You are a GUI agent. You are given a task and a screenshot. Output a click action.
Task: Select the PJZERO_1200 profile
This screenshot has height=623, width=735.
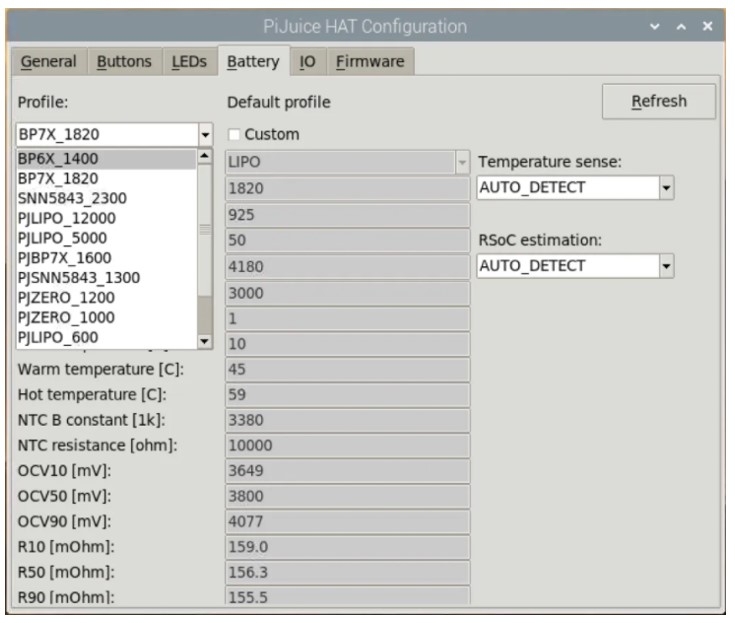pos(106,298)
